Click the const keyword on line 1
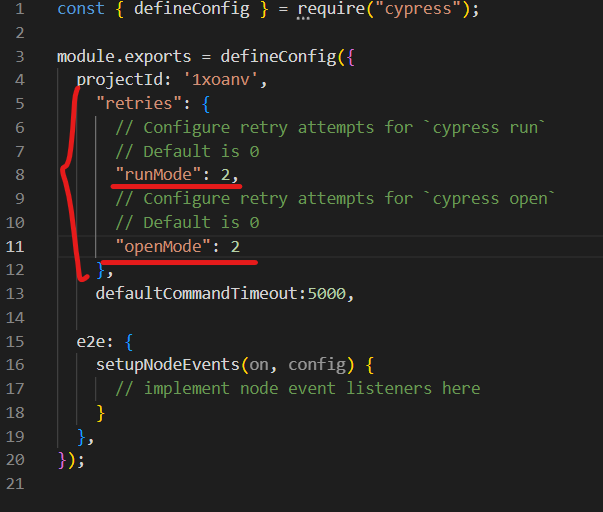The image size is (603, 512). (81, 9)
